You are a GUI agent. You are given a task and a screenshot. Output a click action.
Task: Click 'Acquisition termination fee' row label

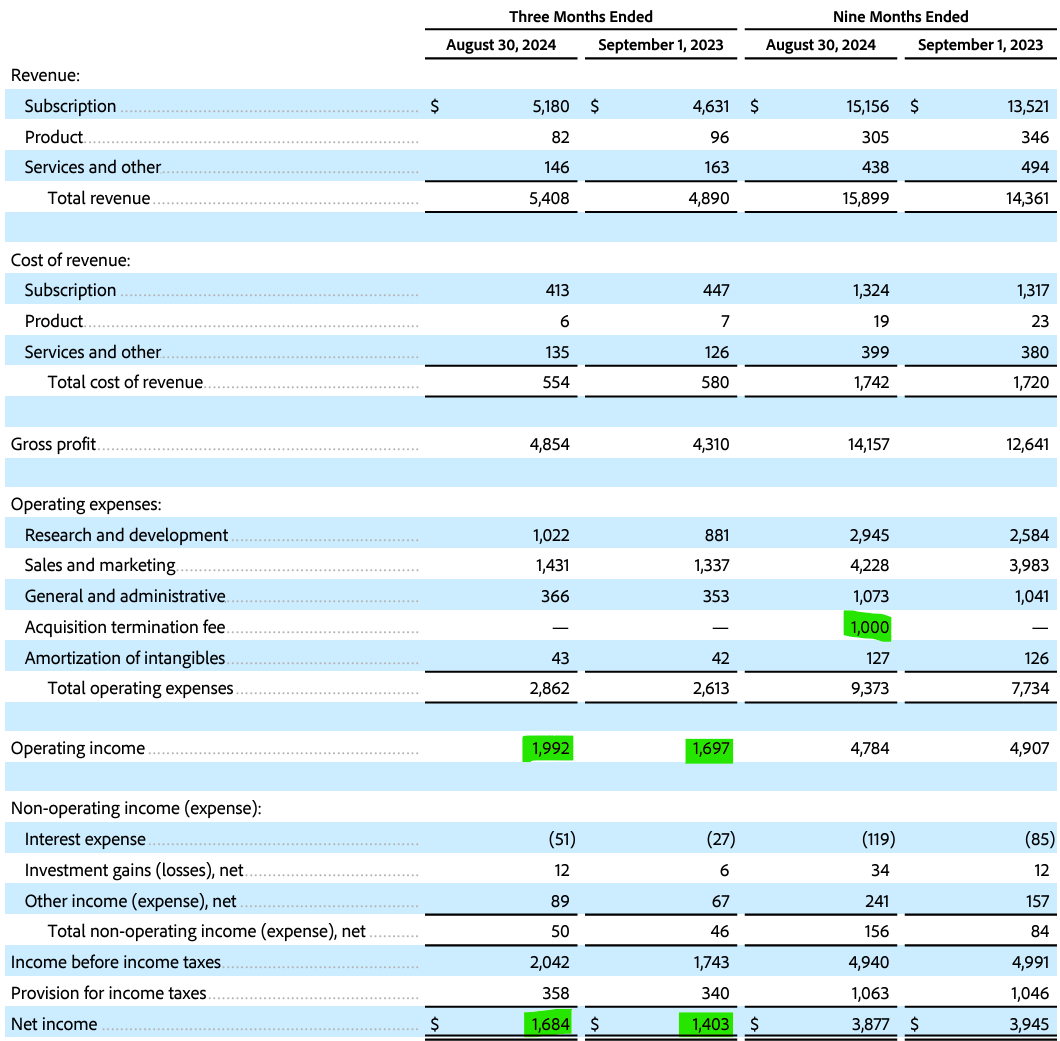pyautogui.click(x=125, y=627)
